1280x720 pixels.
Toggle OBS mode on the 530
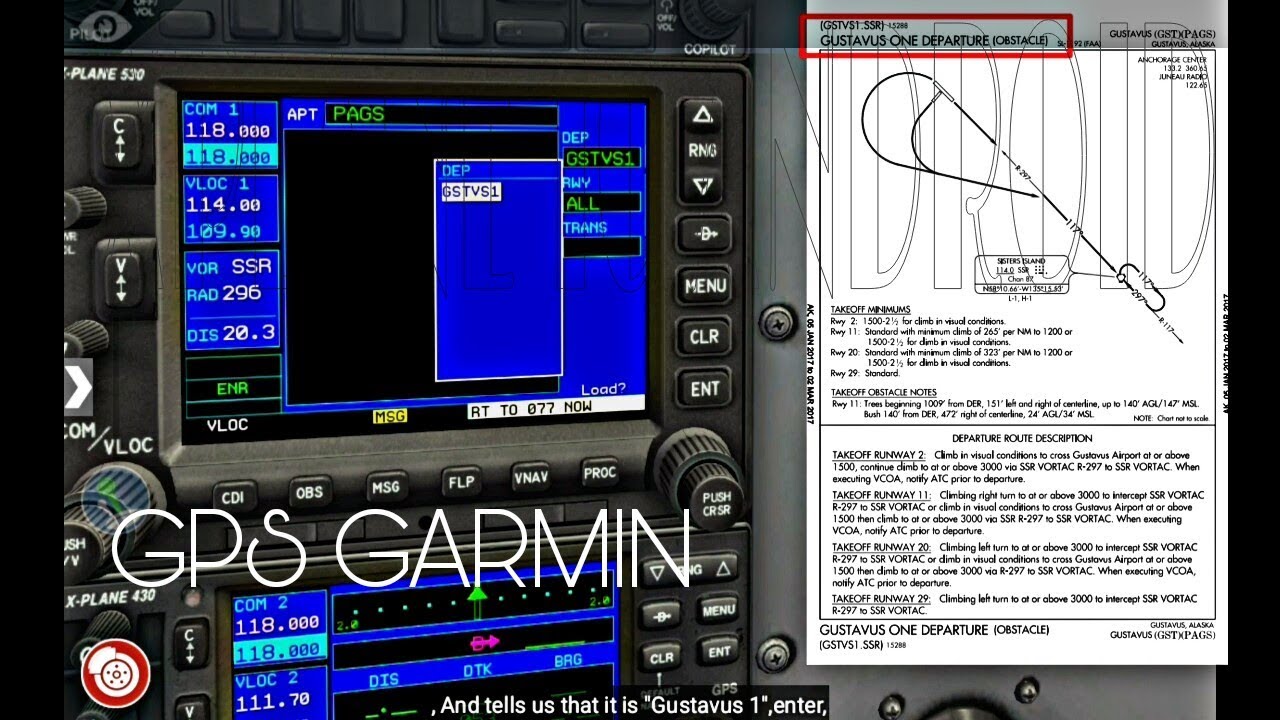tap(309, 491)
